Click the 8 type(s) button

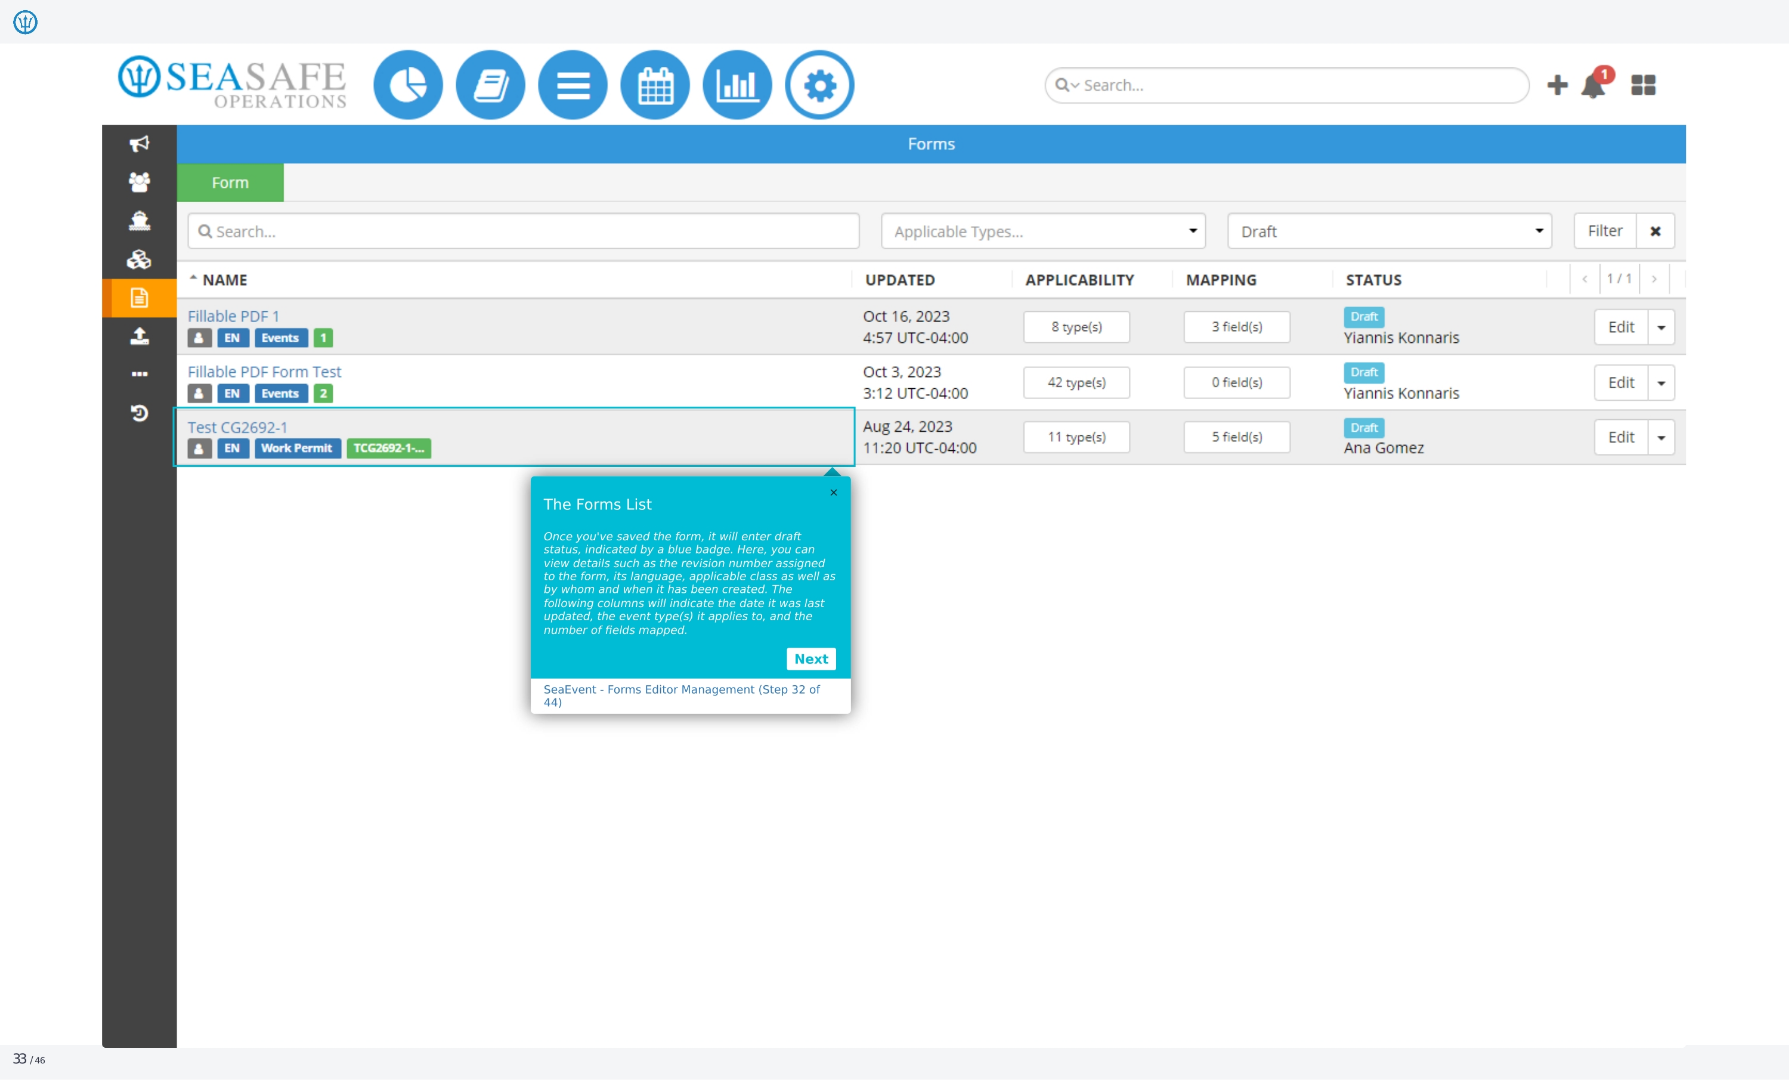click(x=1076, y=327)
